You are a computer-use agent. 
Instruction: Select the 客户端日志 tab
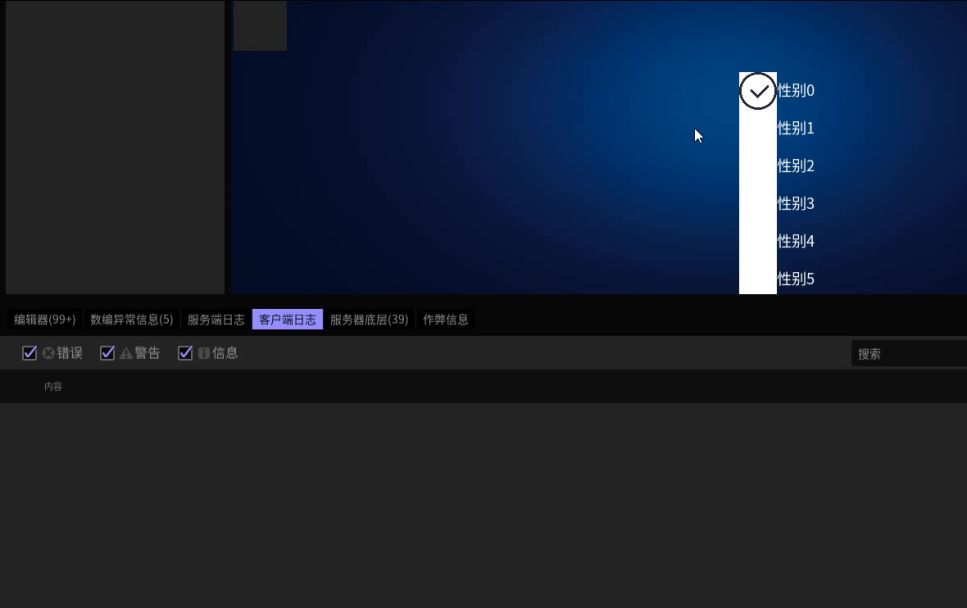(287, 320)
